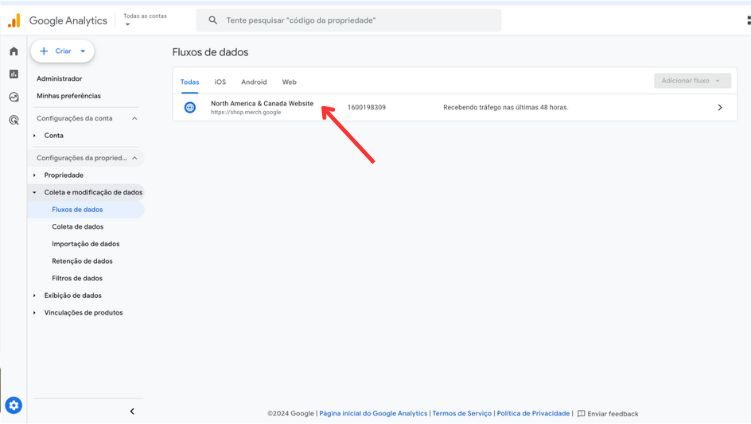Select Fluxos de dados in sidebar
The image size is (751, 424).
77,209
